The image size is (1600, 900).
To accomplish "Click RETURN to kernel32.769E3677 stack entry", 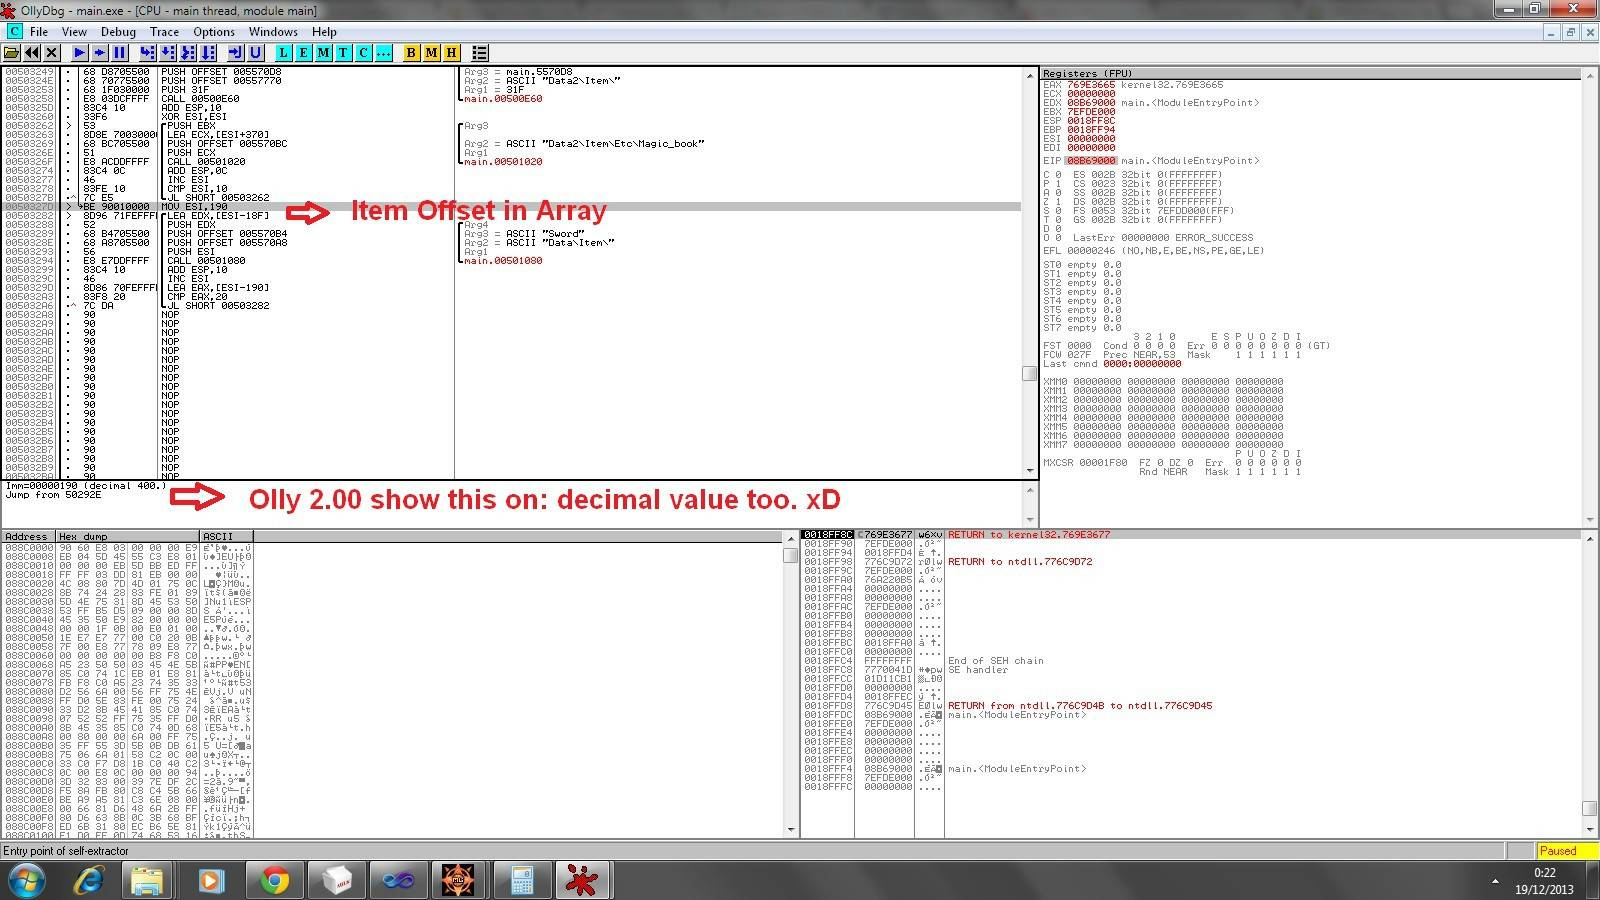I will click(1029, 535).
